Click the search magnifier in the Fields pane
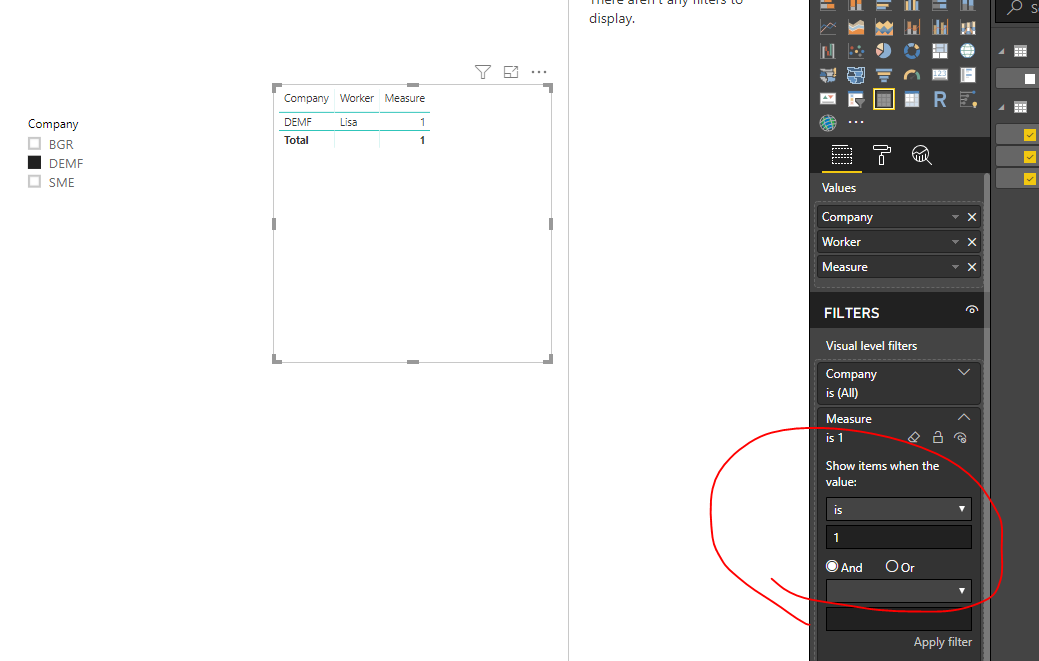 click(x=1014, y=8)
